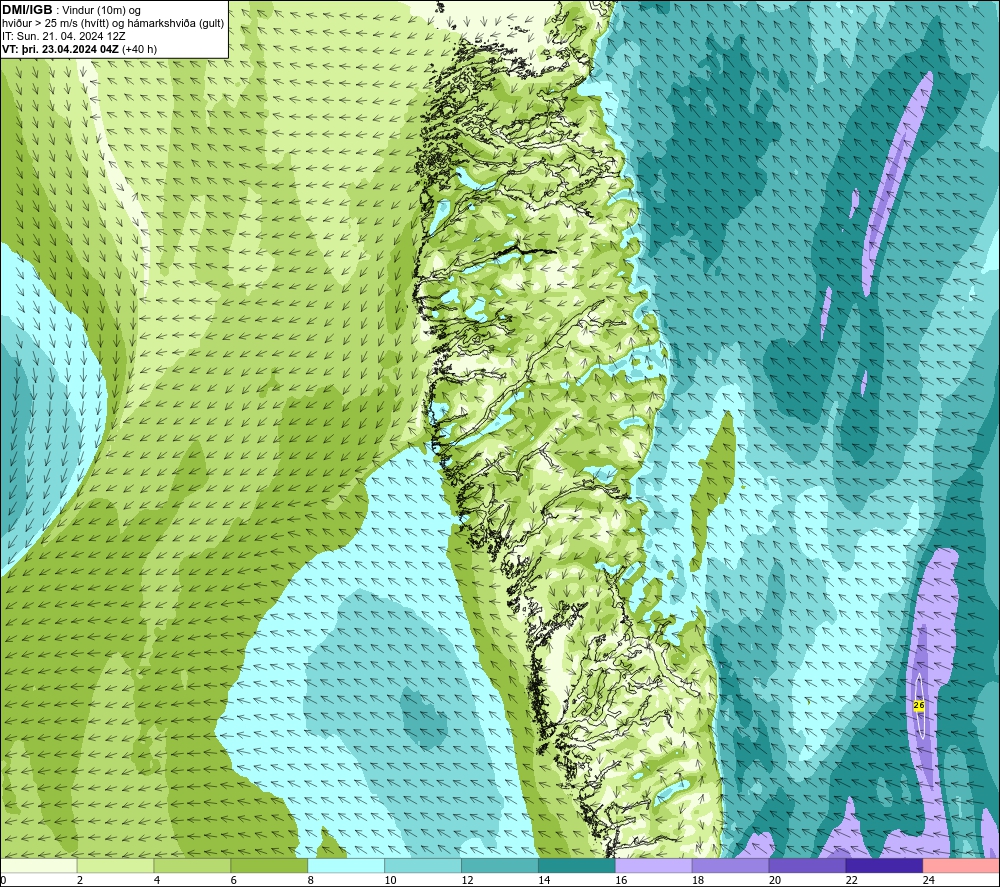1000x887 pixels.
Task: Select the 8–10 m/s pale cyan swatch
Action: (x=346, y=866)
